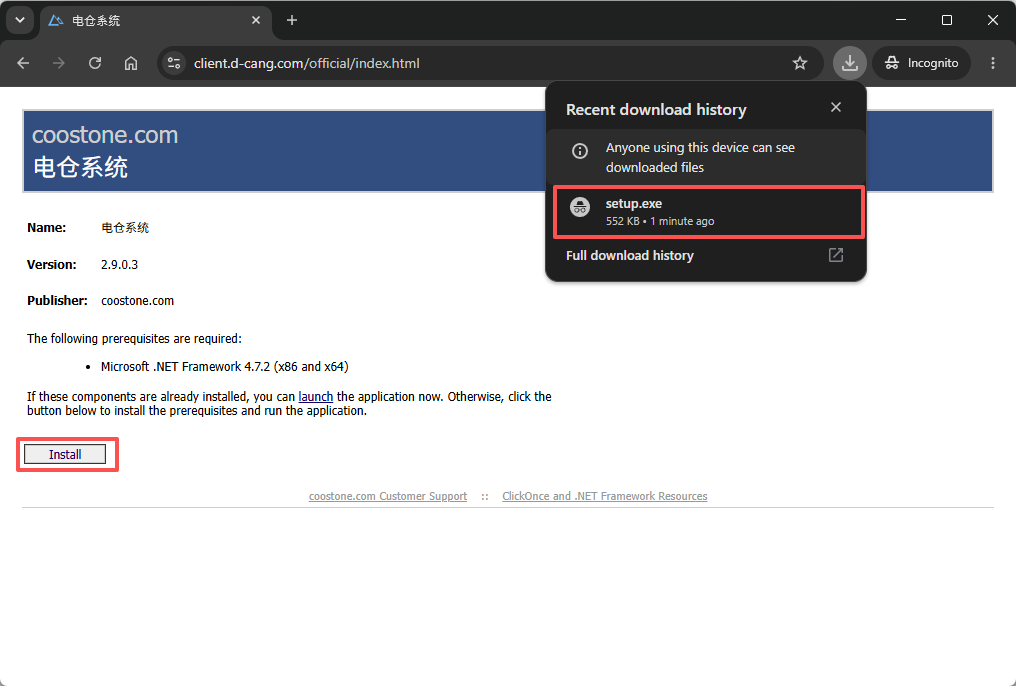
Task: Open the downloaded setup.exe entry
Action: click(708, 212)
